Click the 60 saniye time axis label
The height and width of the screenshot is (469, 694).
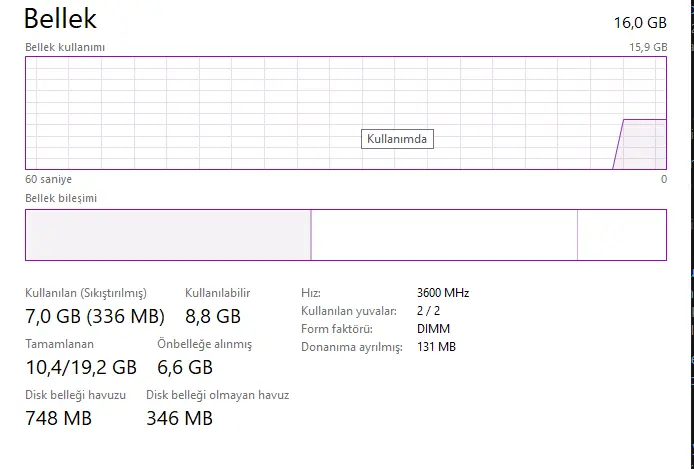point(48,179)
